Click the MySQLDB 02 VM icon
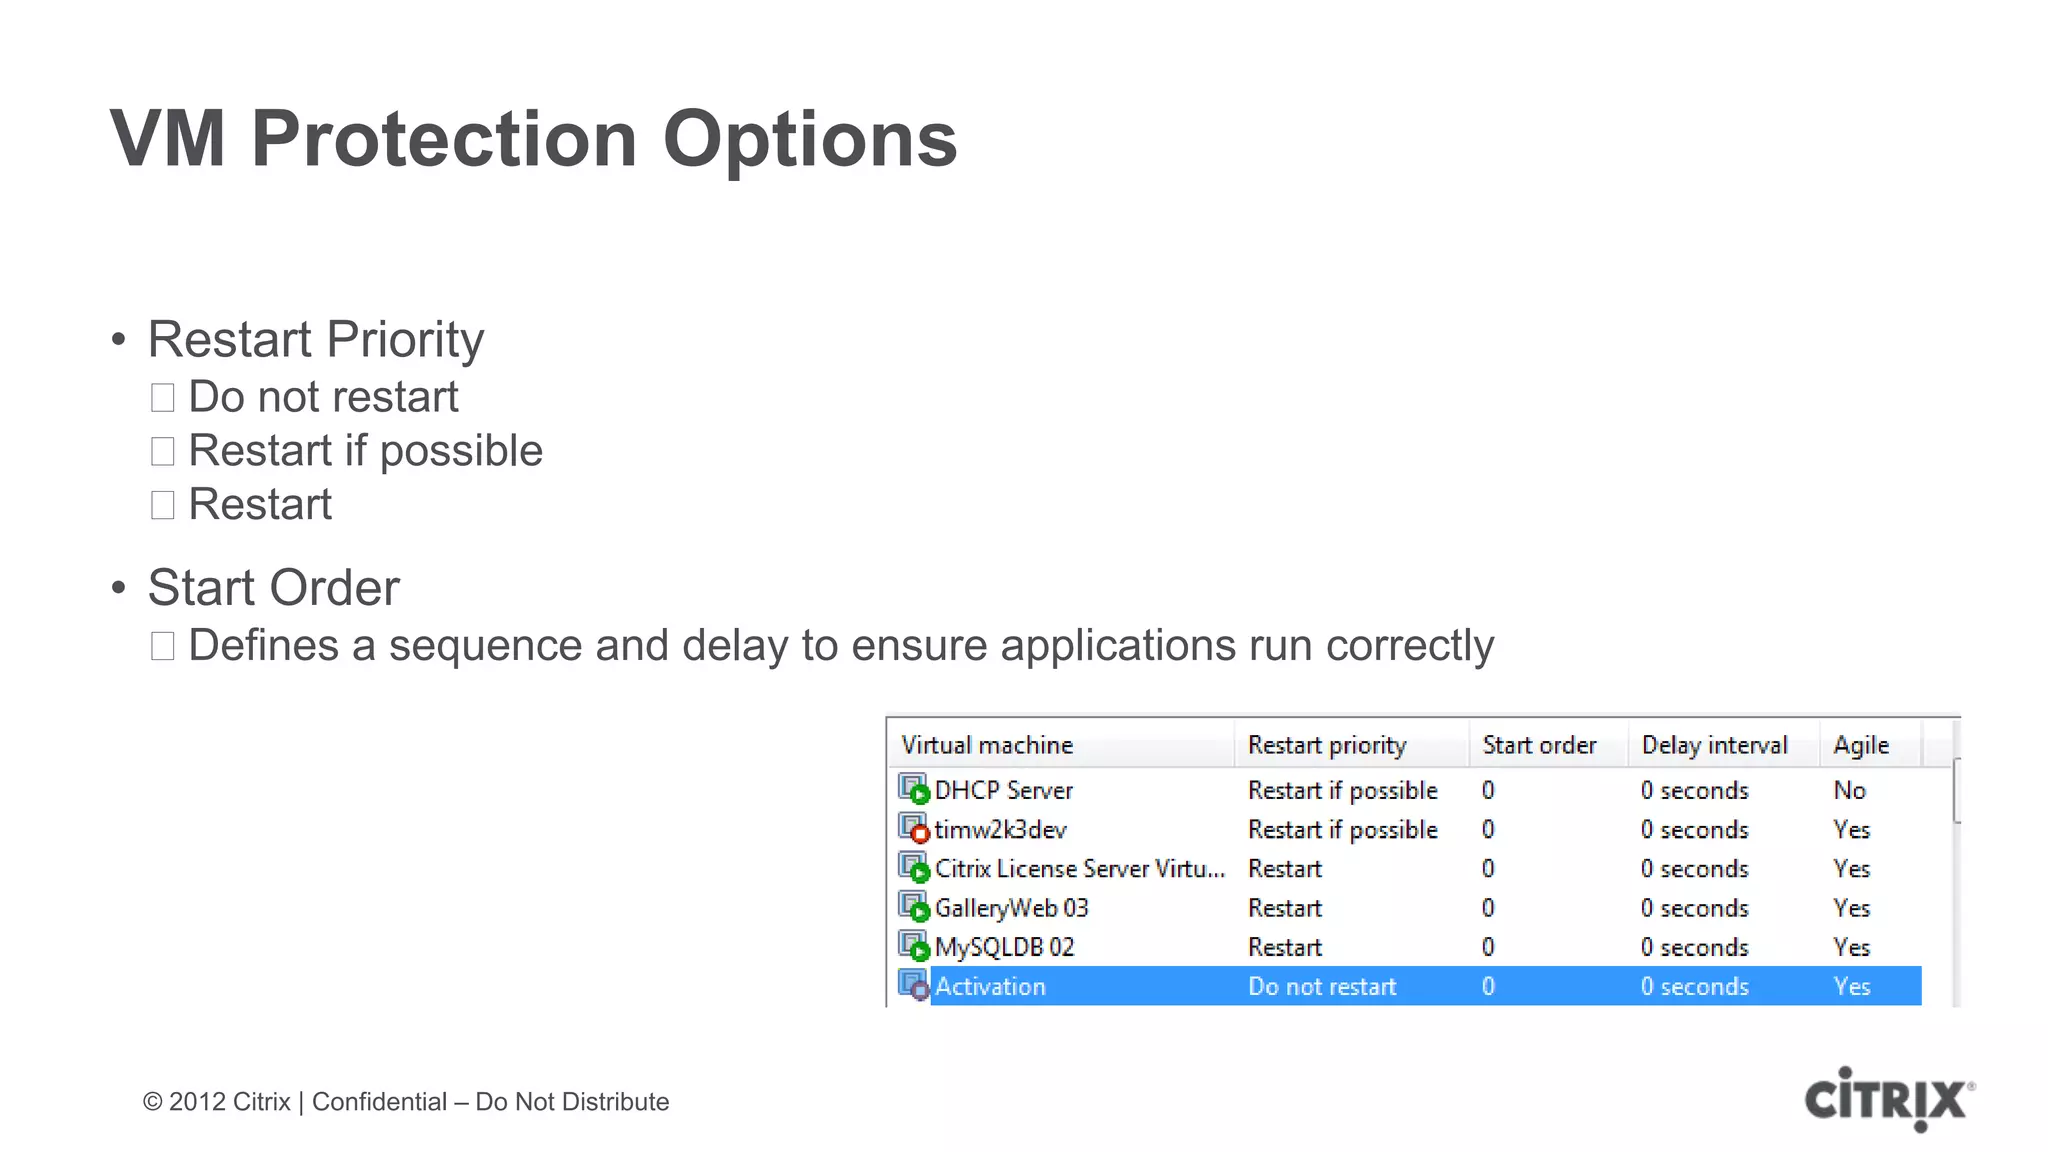 (914, 947)
